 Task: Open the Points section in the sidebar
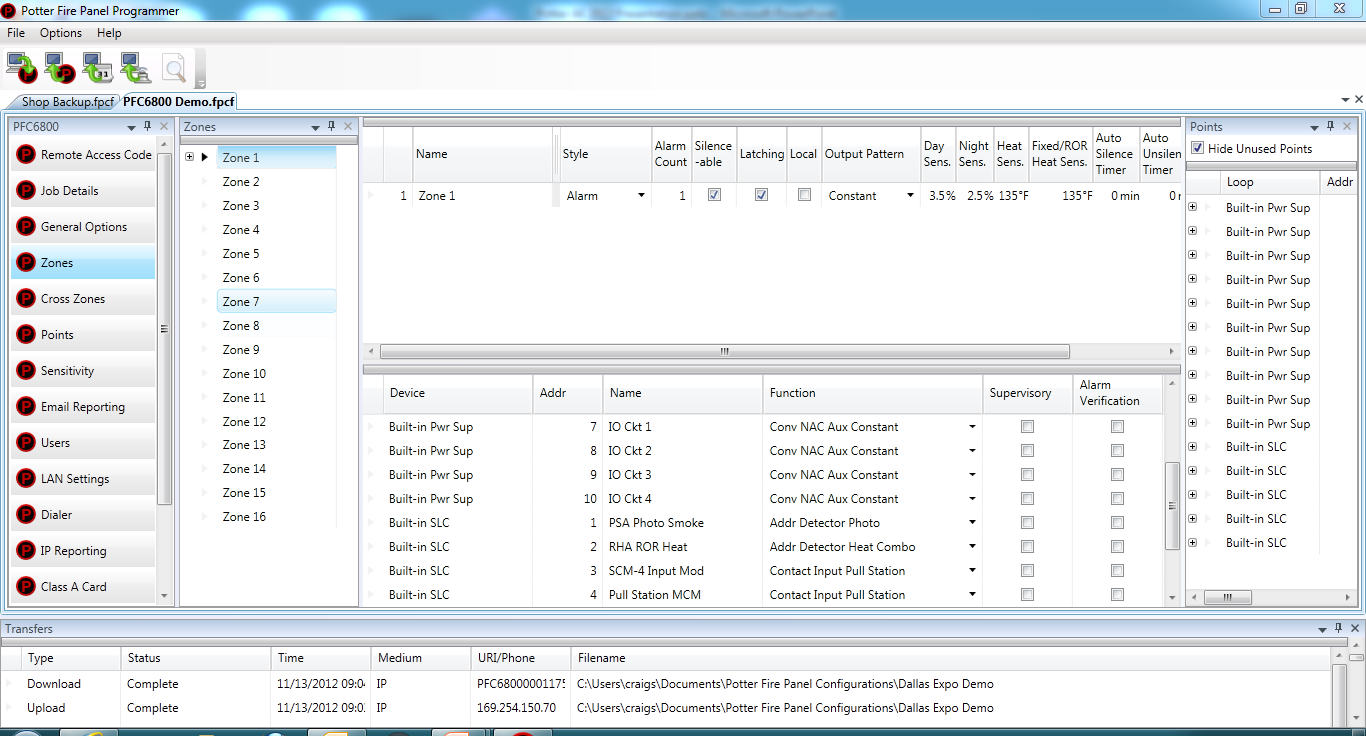click(83, 335)
